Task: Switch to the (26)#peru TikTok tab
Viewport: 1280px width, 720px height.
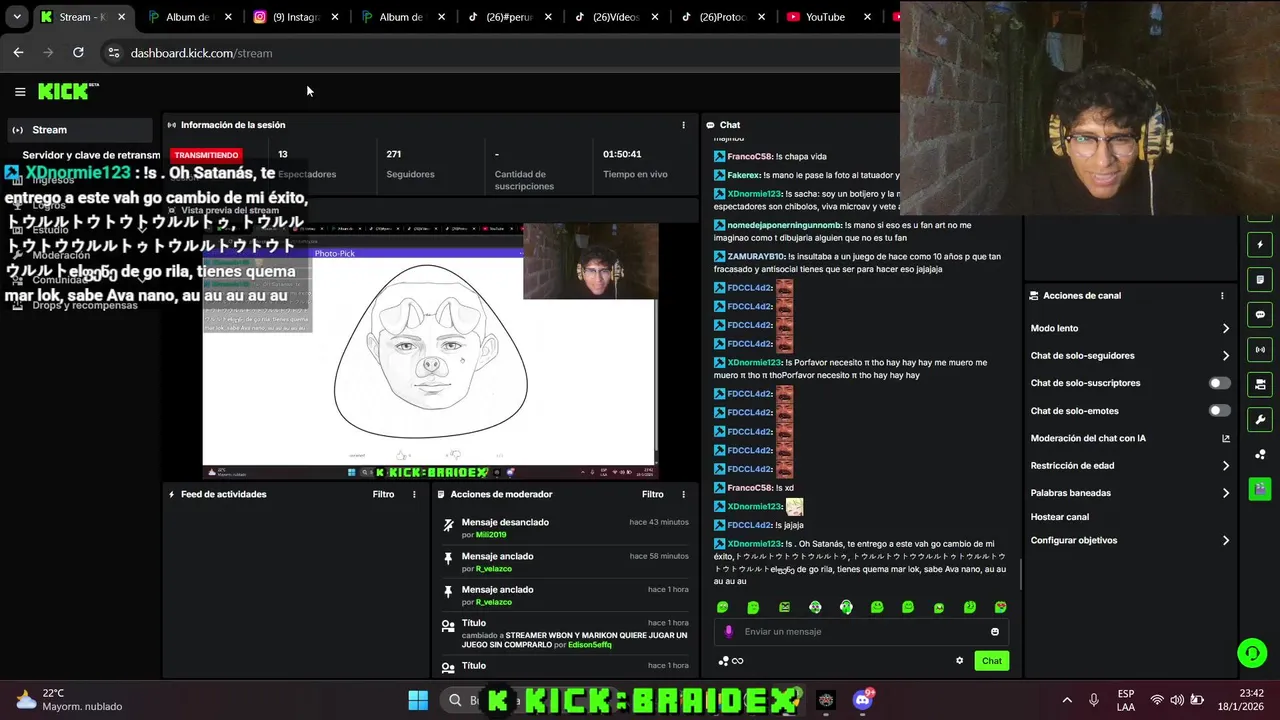Action: 510,17
